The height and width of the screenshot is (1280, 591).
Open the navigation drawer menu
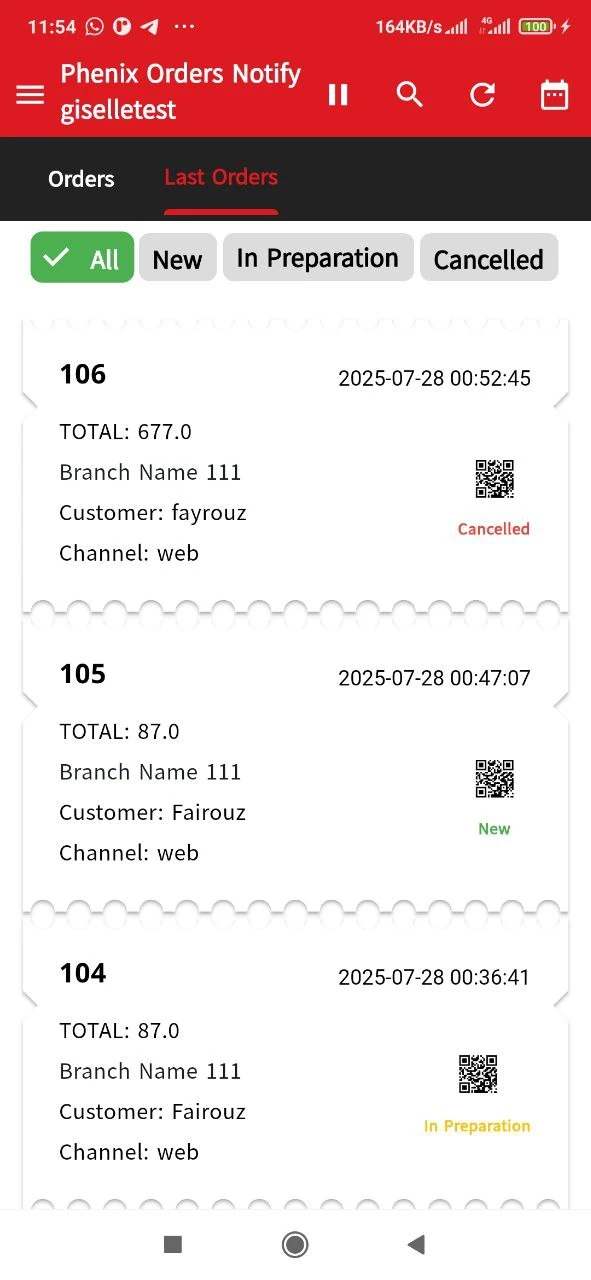tap(29, 94)
